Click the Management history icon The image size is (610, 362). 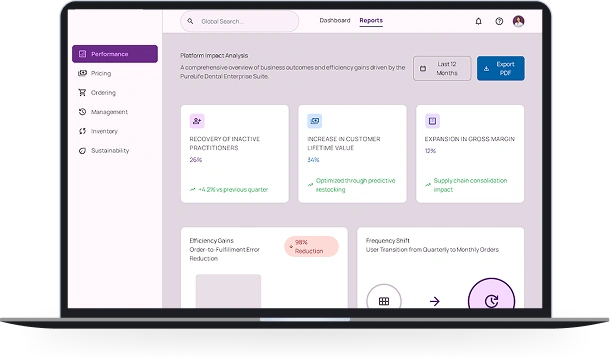click(x=82, y=112)
